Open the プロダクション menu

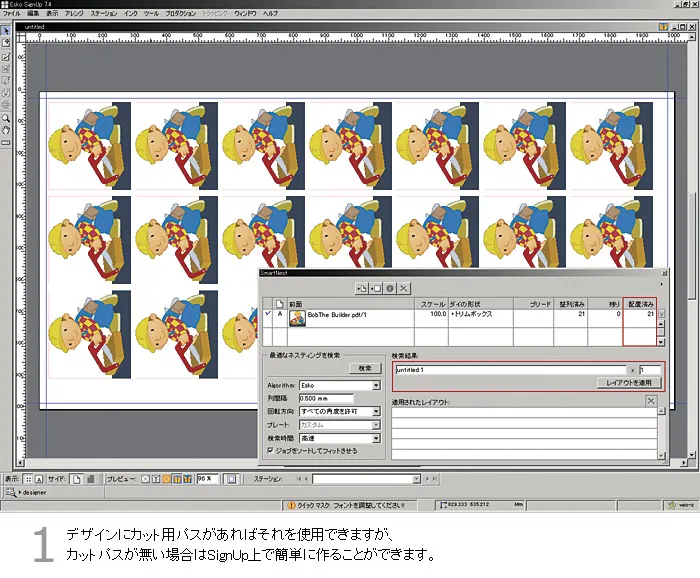(x=180, y=14)
